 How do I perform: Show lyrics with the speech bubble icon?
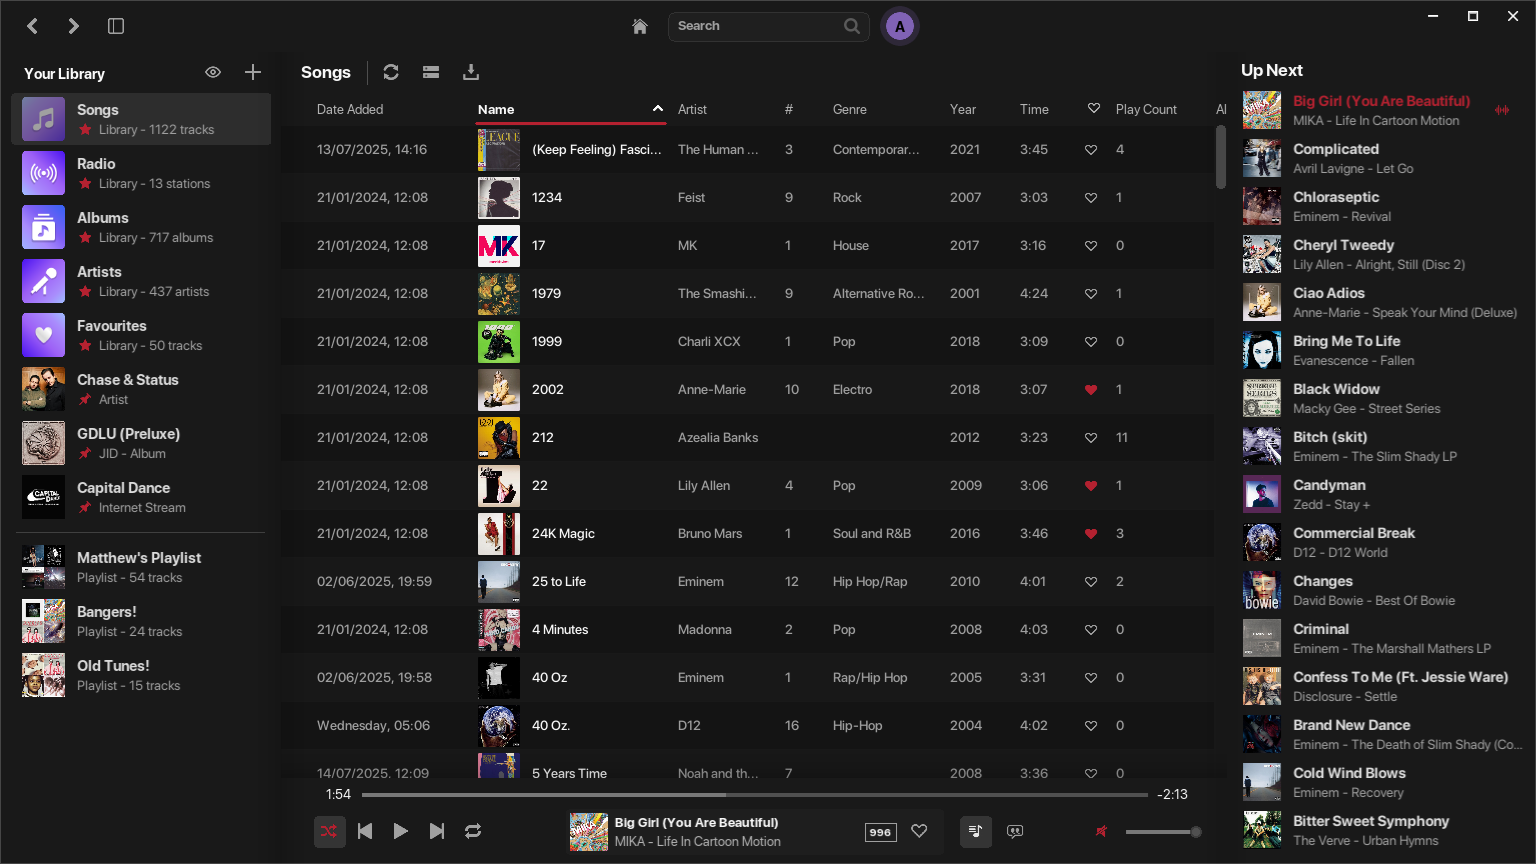pos(1015,831)
